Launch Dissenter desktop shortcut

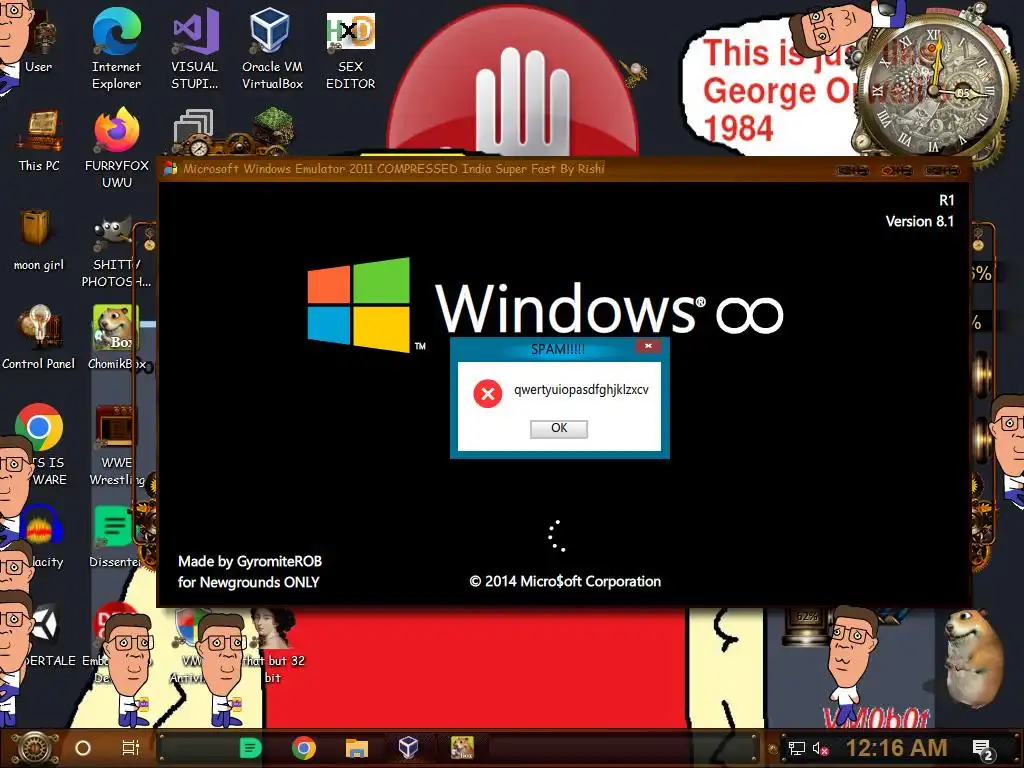point(115,536)
